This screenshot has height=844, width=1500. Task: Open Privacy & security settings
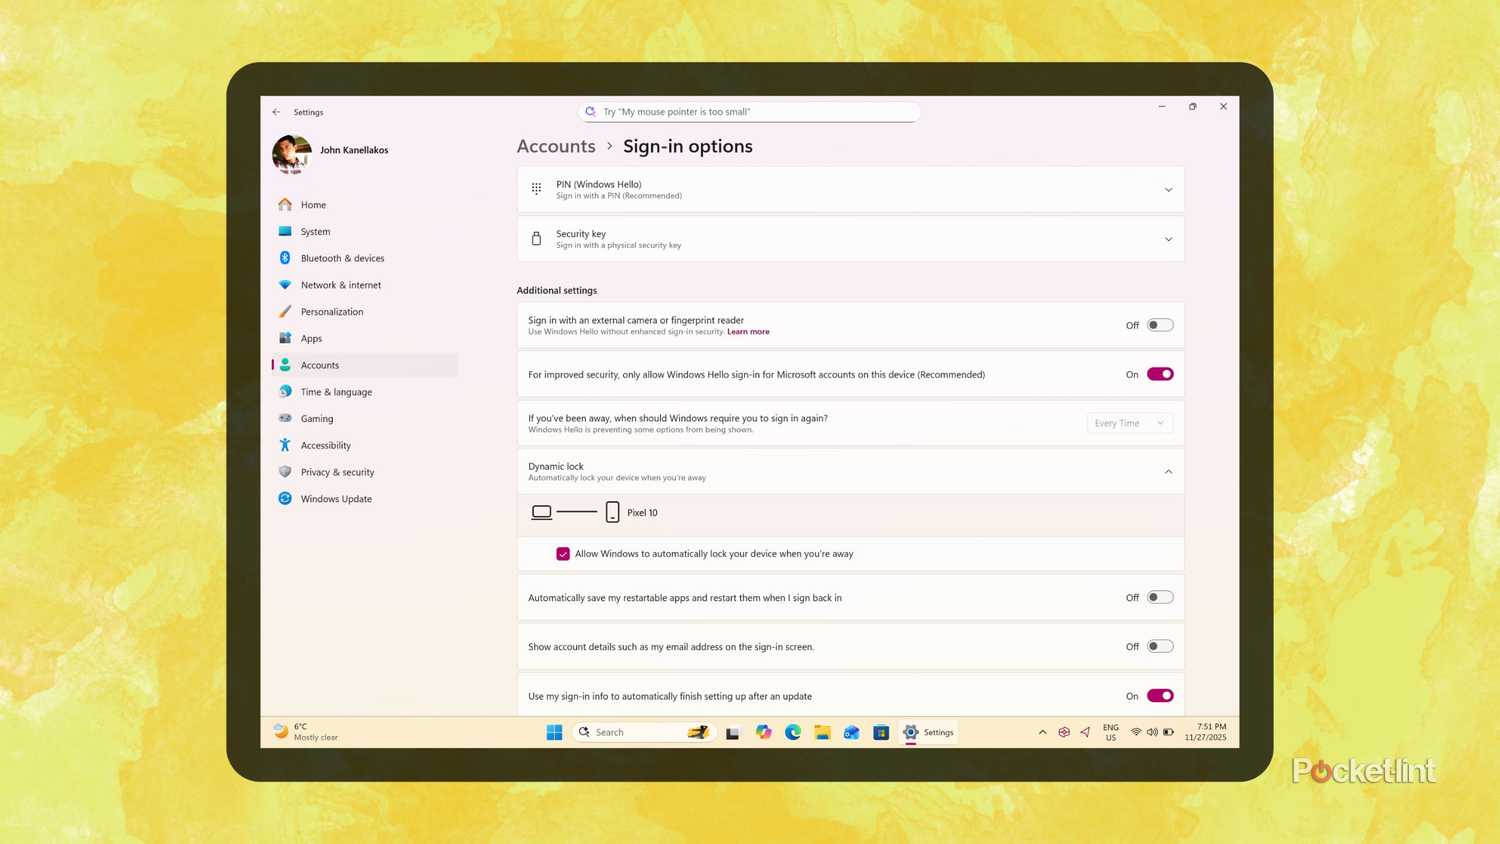[337, 471]
